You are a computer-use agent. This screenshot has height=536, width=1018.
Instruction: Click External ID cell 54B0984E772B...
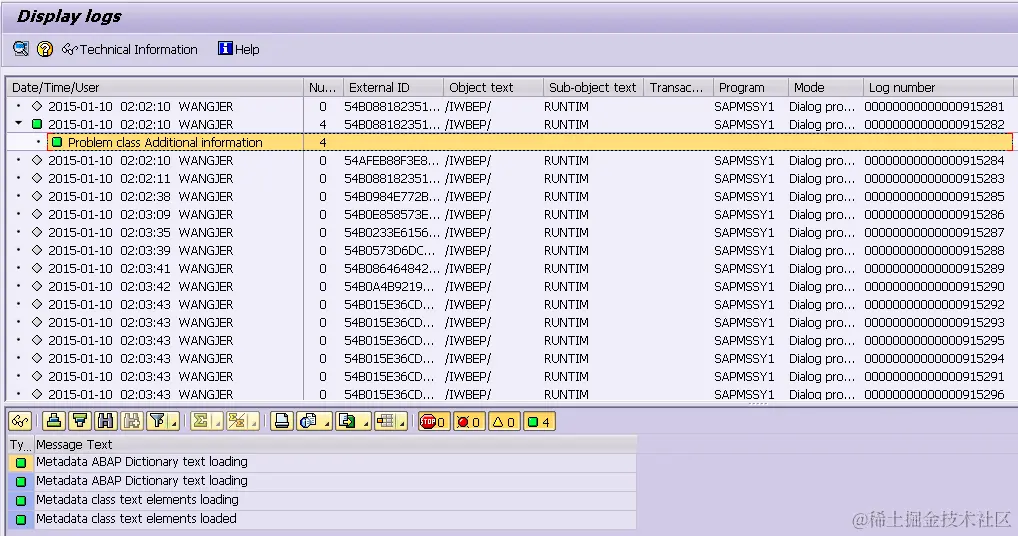391,197
